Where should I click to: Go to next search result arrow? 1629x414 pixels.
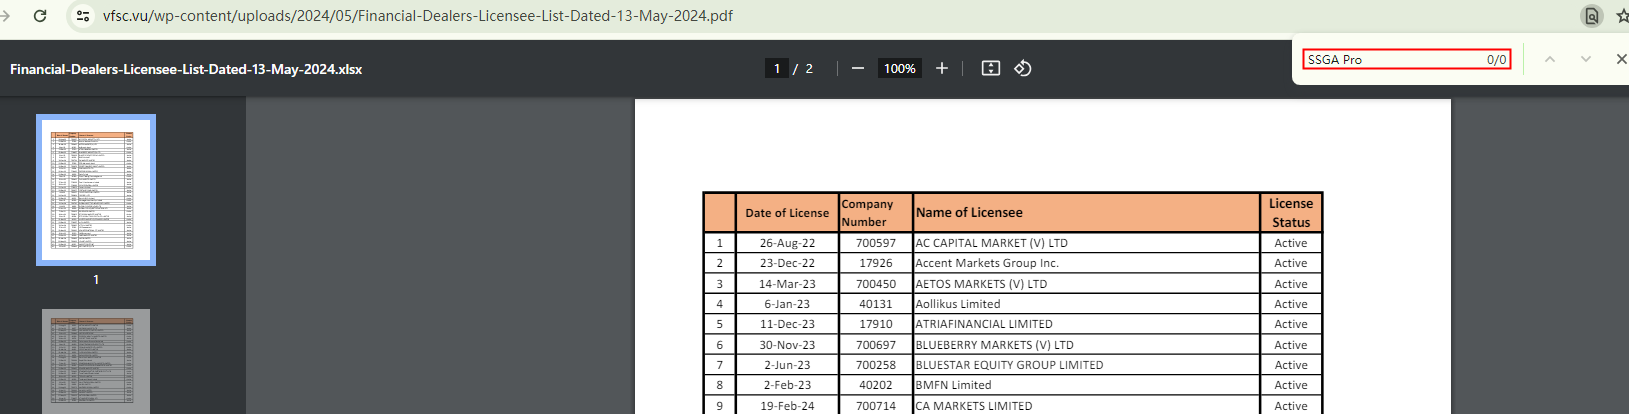[x=1585, y=59]
